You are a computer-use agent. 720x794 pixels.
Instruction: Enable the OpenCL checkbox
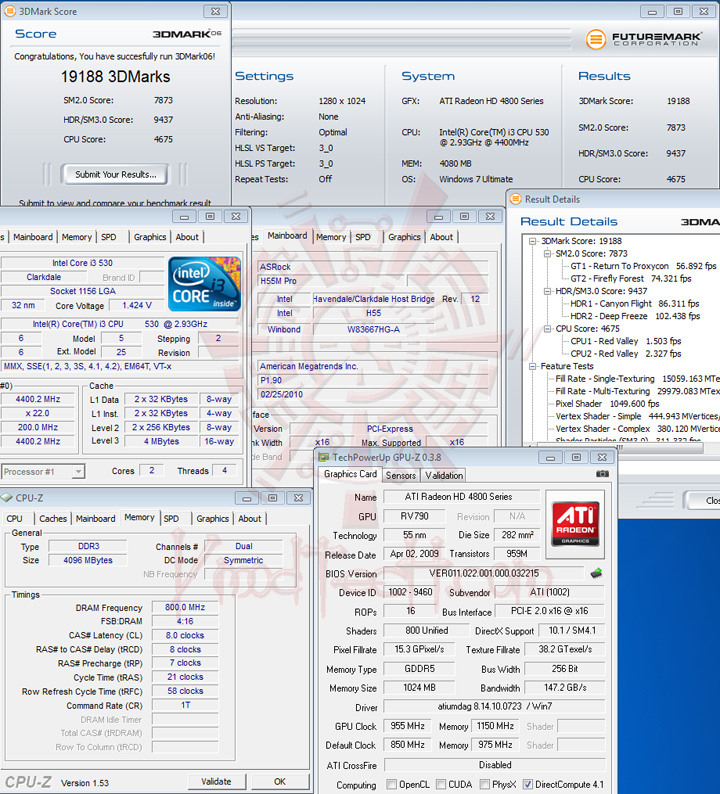391,784
